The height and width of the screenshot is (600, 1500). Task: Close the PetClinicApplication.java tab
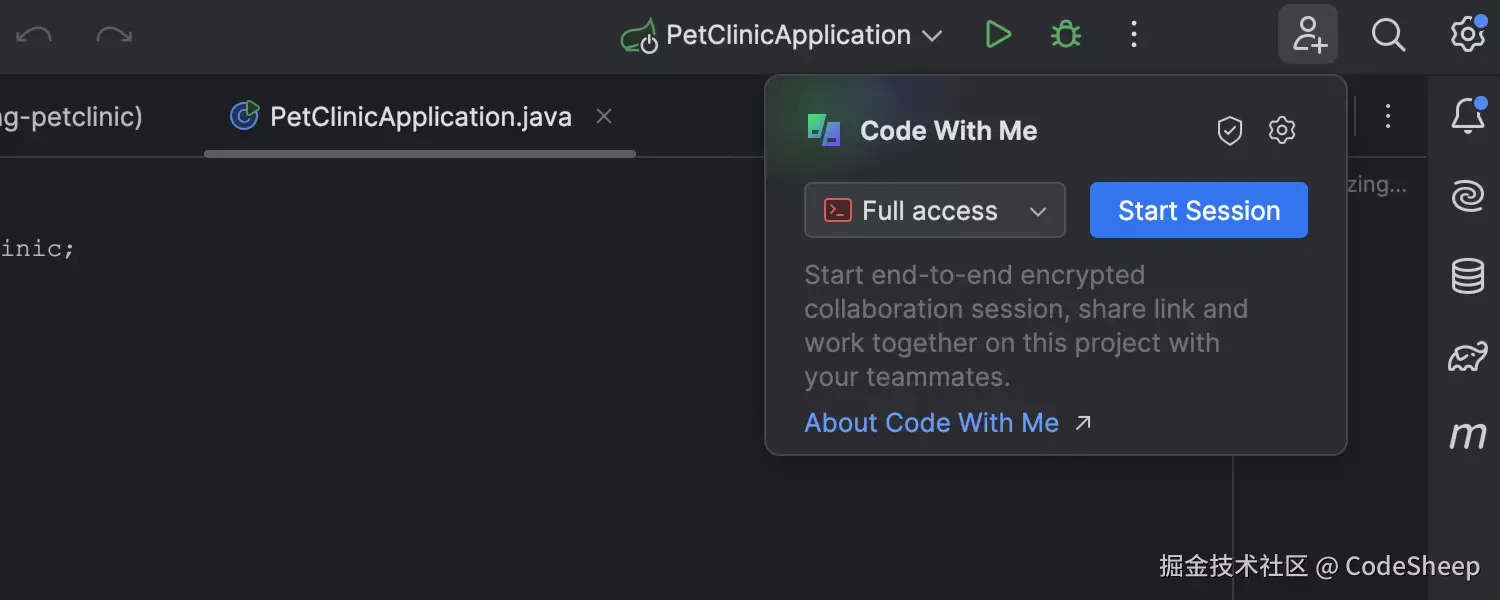604,117
